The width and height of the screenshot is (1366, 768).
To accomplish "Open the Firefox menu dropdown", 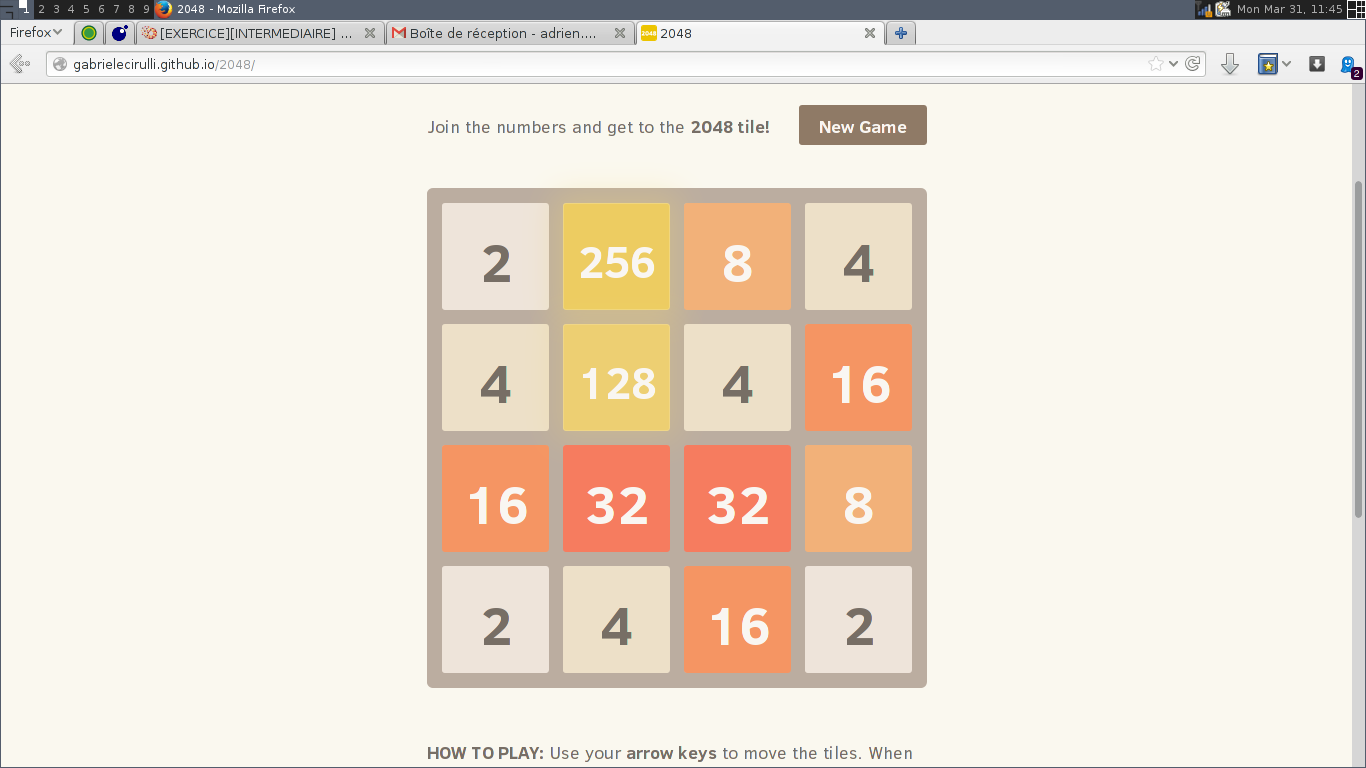I will 35,32.
